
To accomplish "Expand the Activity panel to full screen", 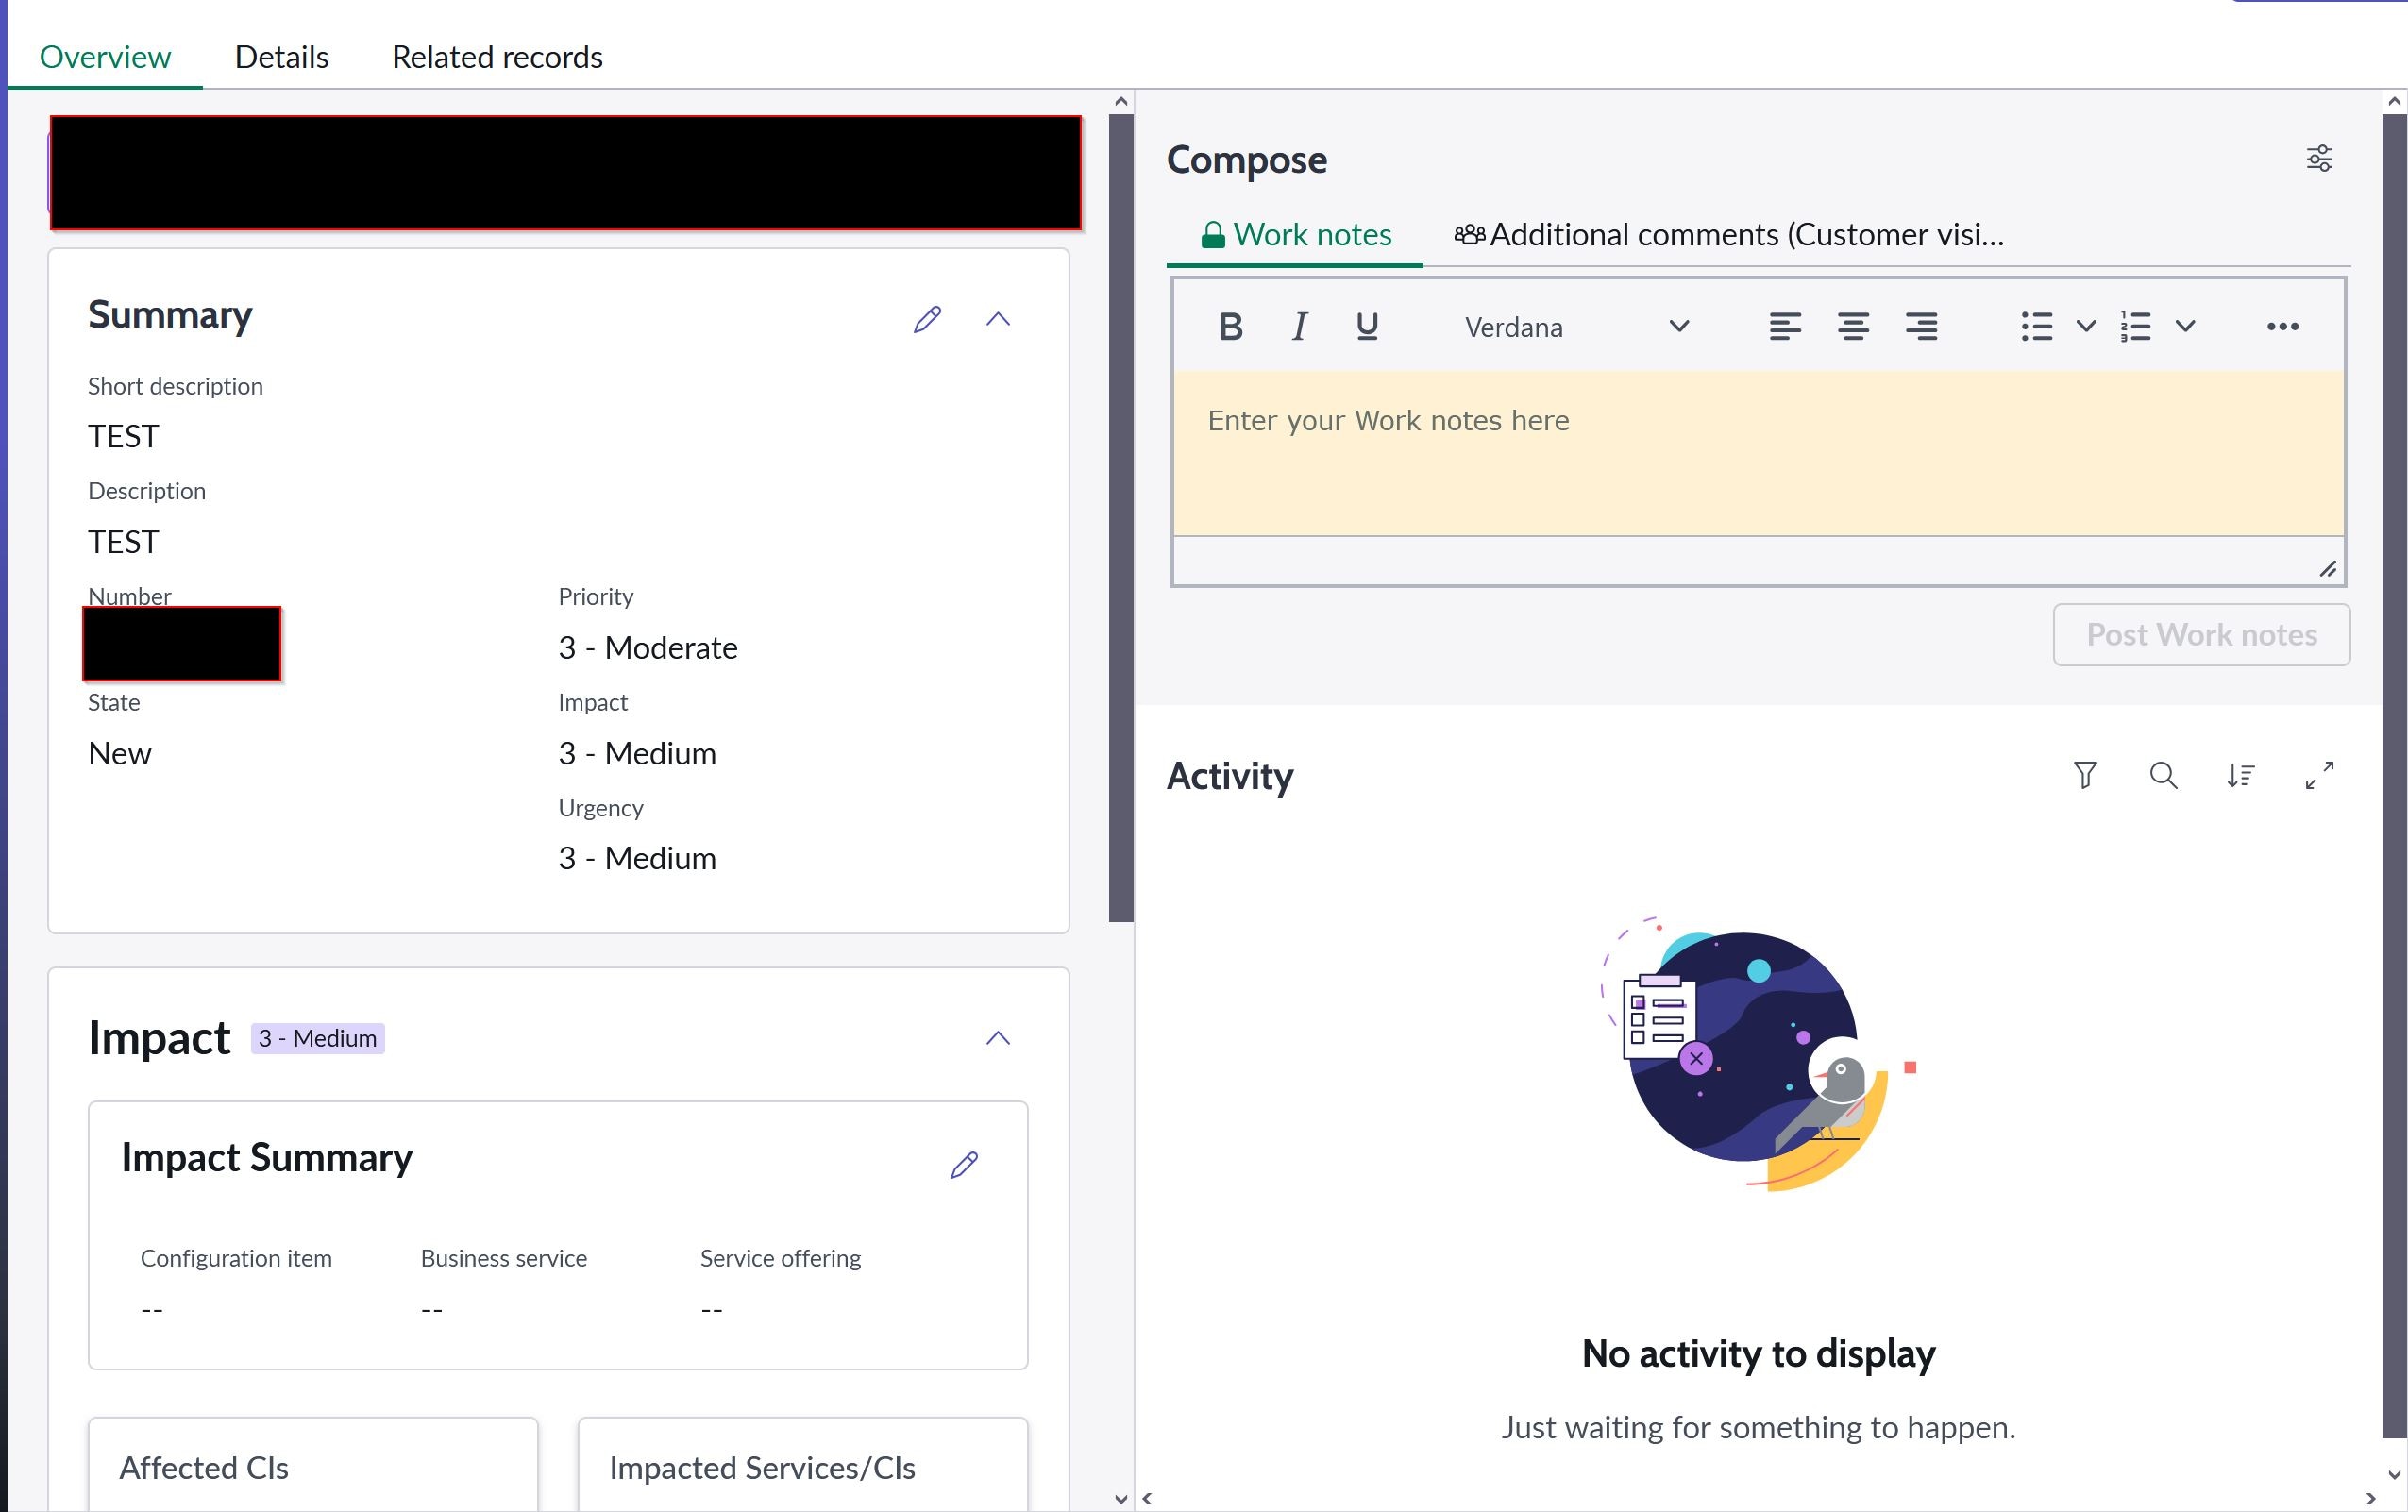I will pos(2319,775).
